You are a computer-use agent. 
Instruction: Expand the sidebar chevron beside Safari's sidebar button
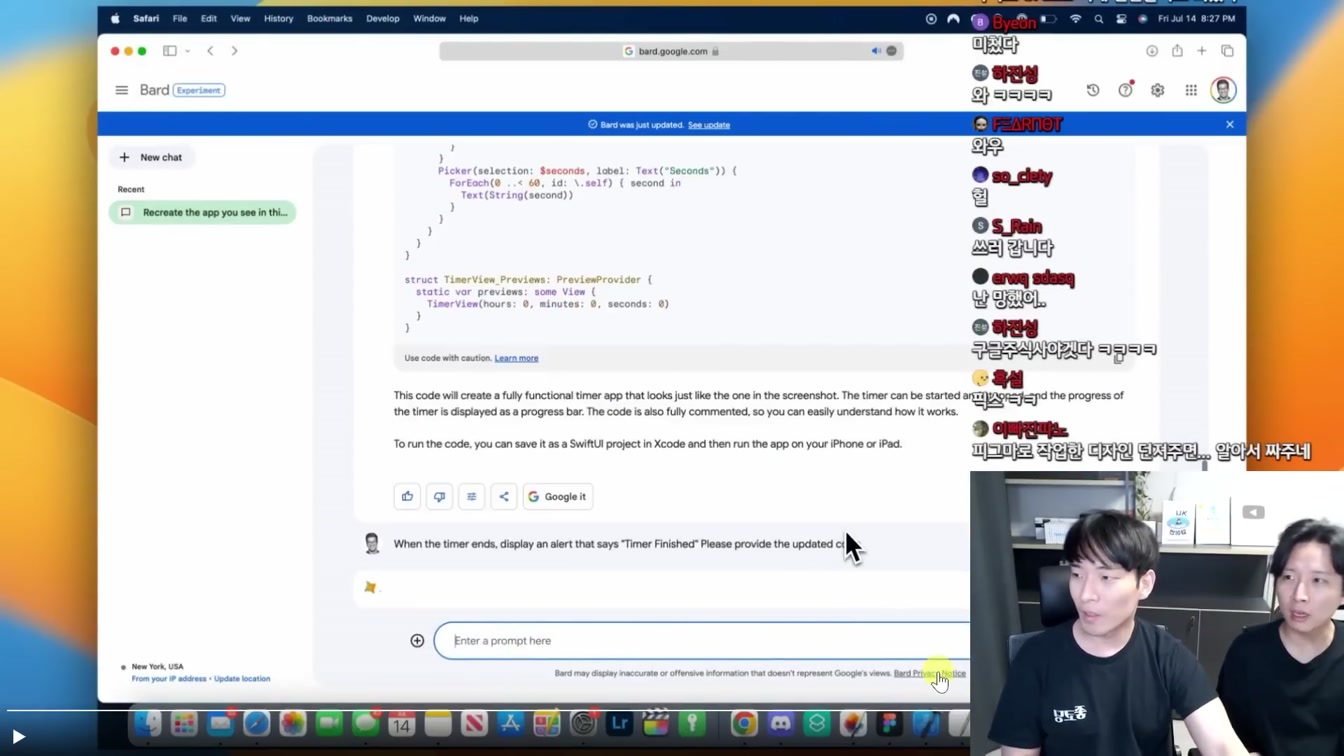click(x=187, y=51)
